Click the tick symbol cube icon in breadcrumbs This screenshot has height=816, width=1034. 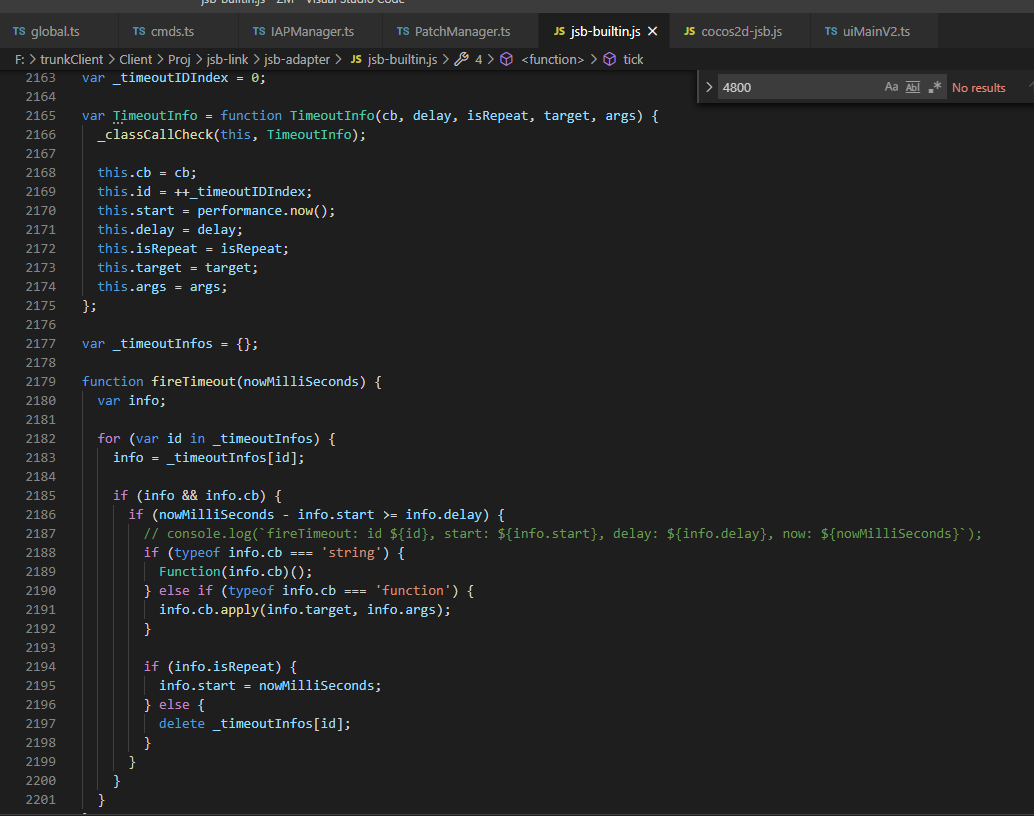pyautogui.click(x=609, y=59)
